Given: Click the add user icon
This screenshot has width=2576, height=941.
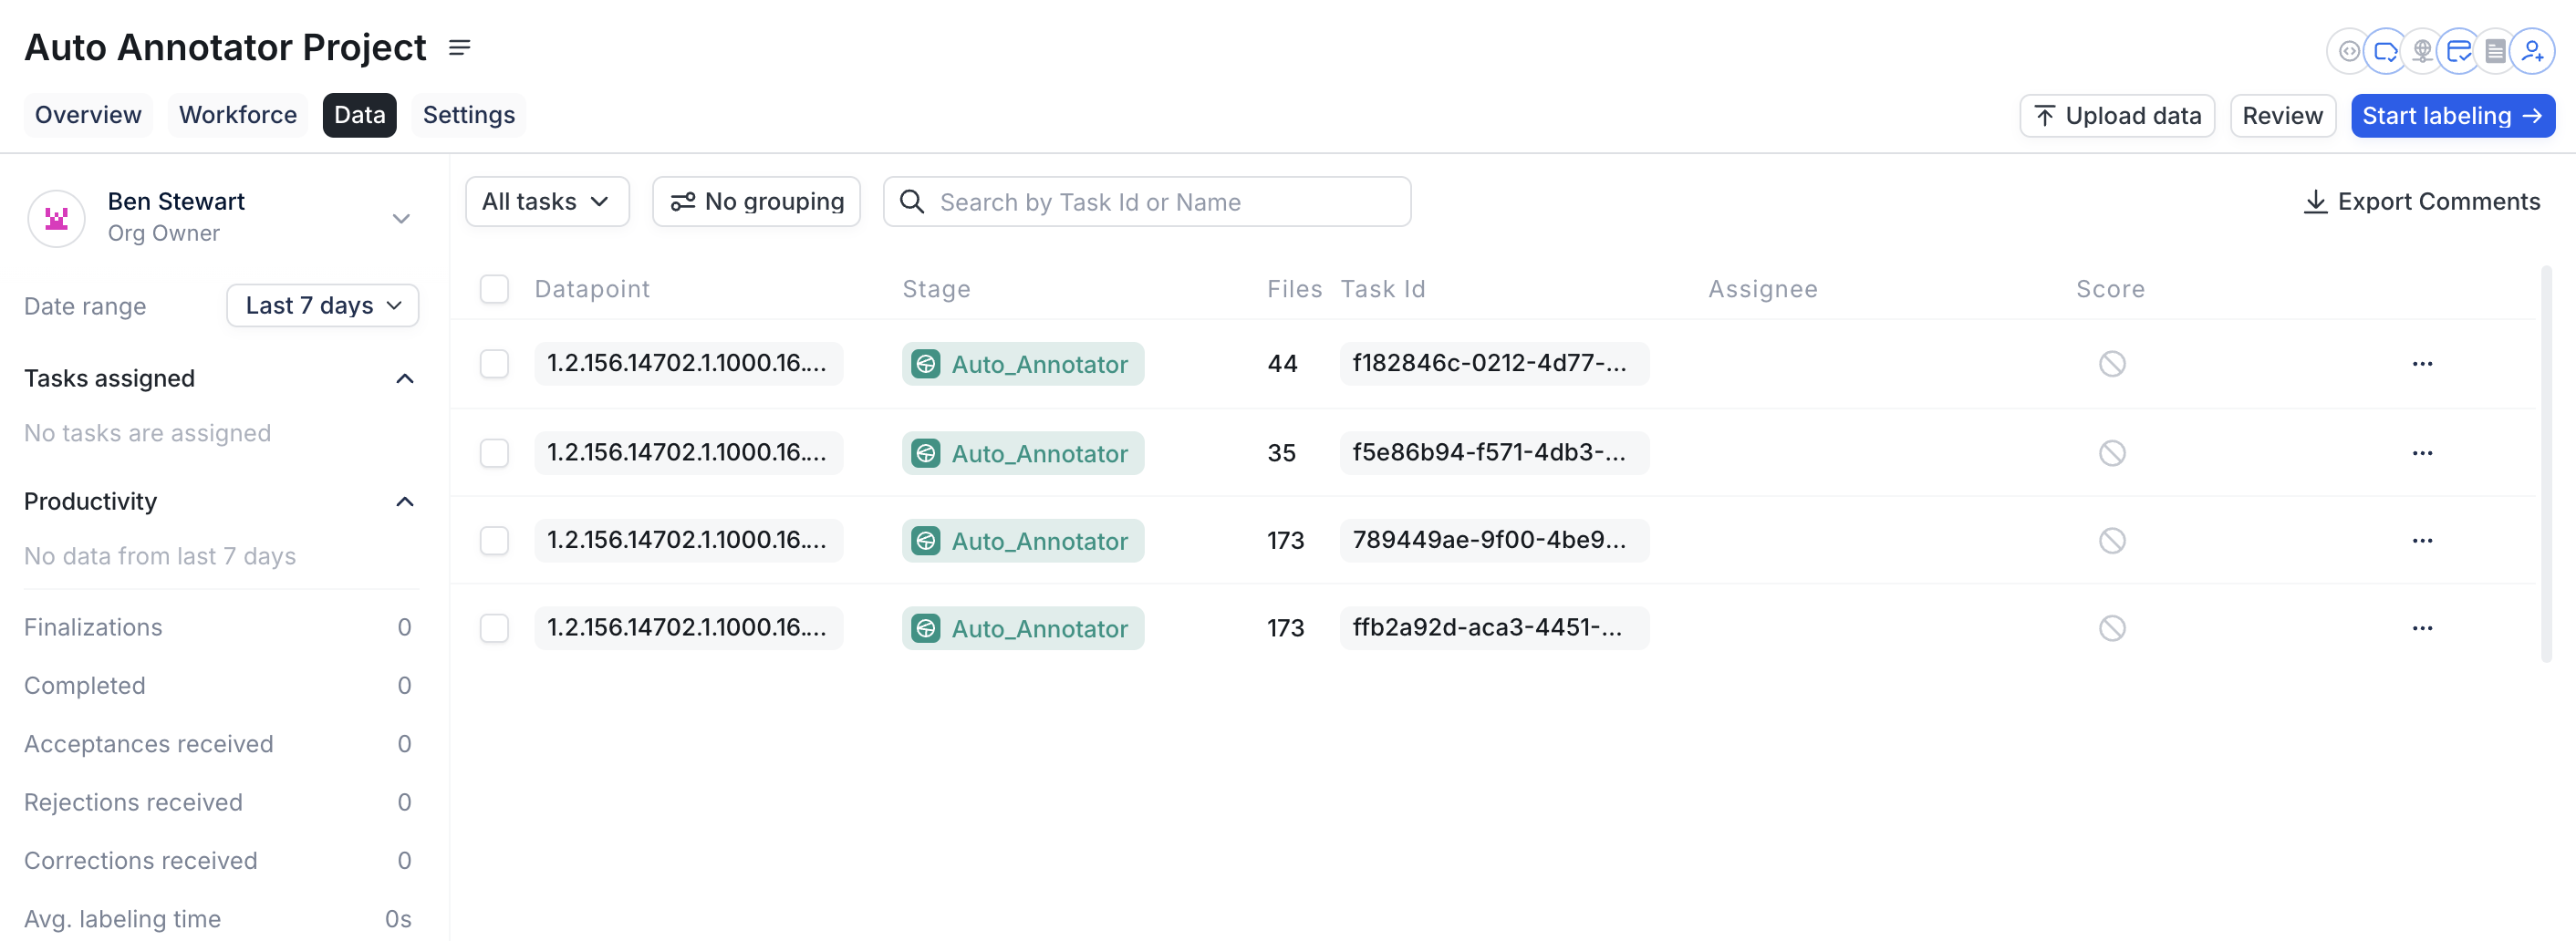Looking at the screenshot, I should click(x=2533, y=51).
